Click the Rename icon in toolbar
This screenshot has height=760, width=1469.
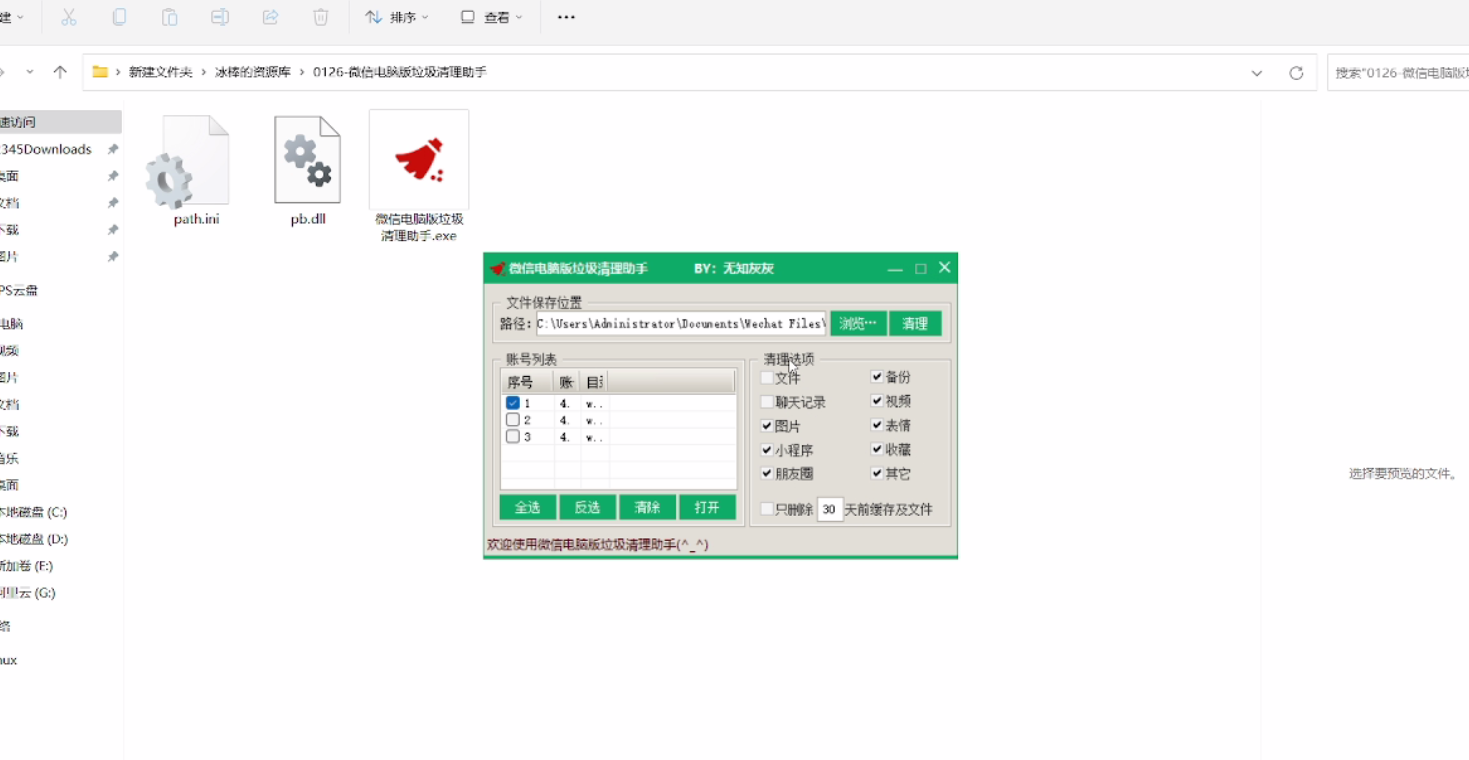[220, 17]
